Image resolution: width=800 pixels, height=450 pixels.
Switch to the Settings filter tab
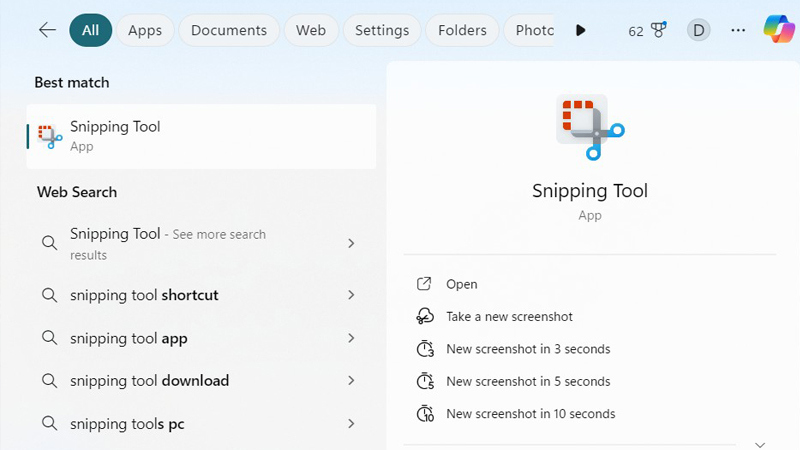(382, 30)
